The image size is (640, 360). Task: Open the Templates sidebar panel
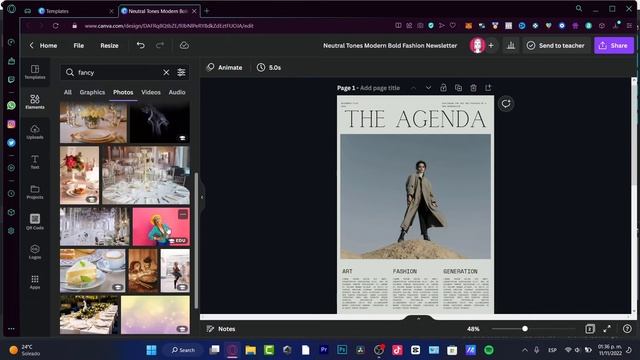(35, 72)
